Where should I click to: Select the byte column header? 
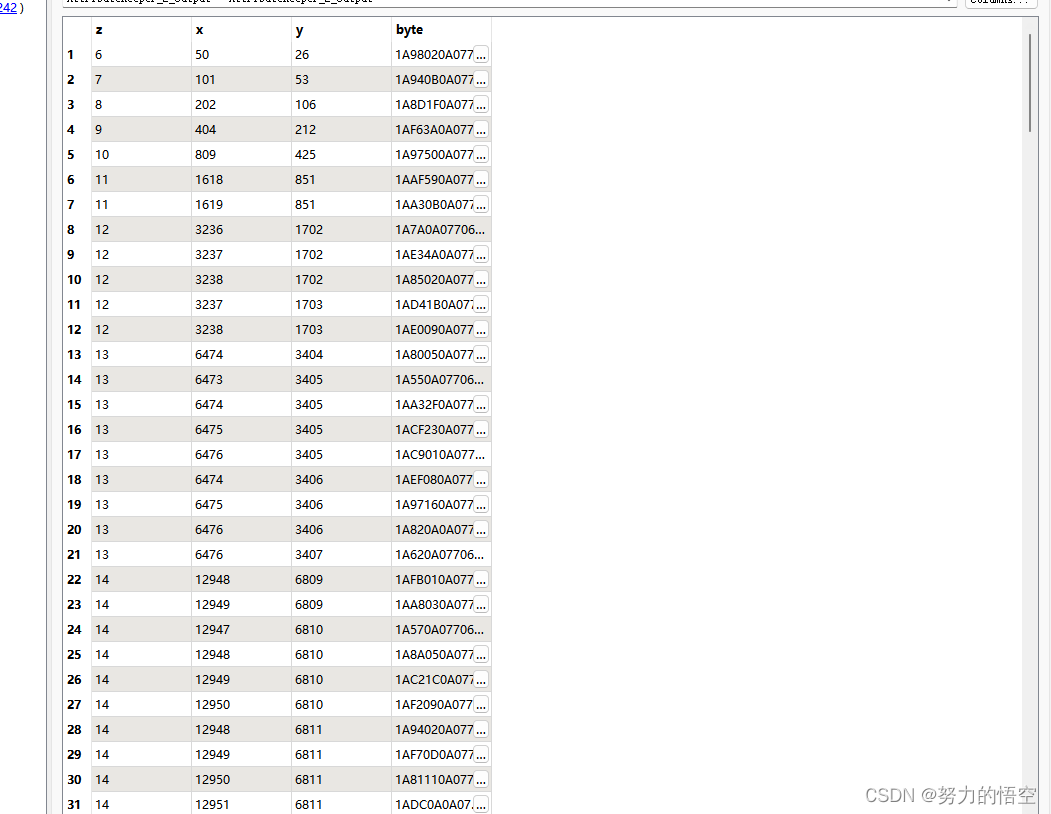pyautogui.click(x=441, y=30)
